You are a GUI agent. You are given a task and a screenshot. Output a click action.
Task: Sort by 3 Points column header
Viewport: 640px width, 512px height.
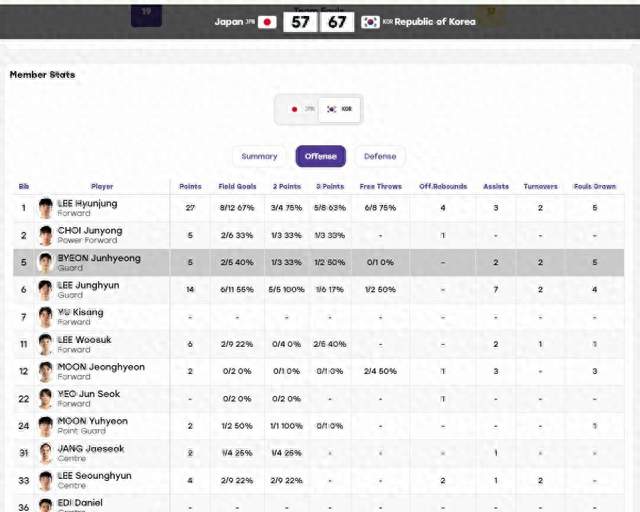coord(330,187)
